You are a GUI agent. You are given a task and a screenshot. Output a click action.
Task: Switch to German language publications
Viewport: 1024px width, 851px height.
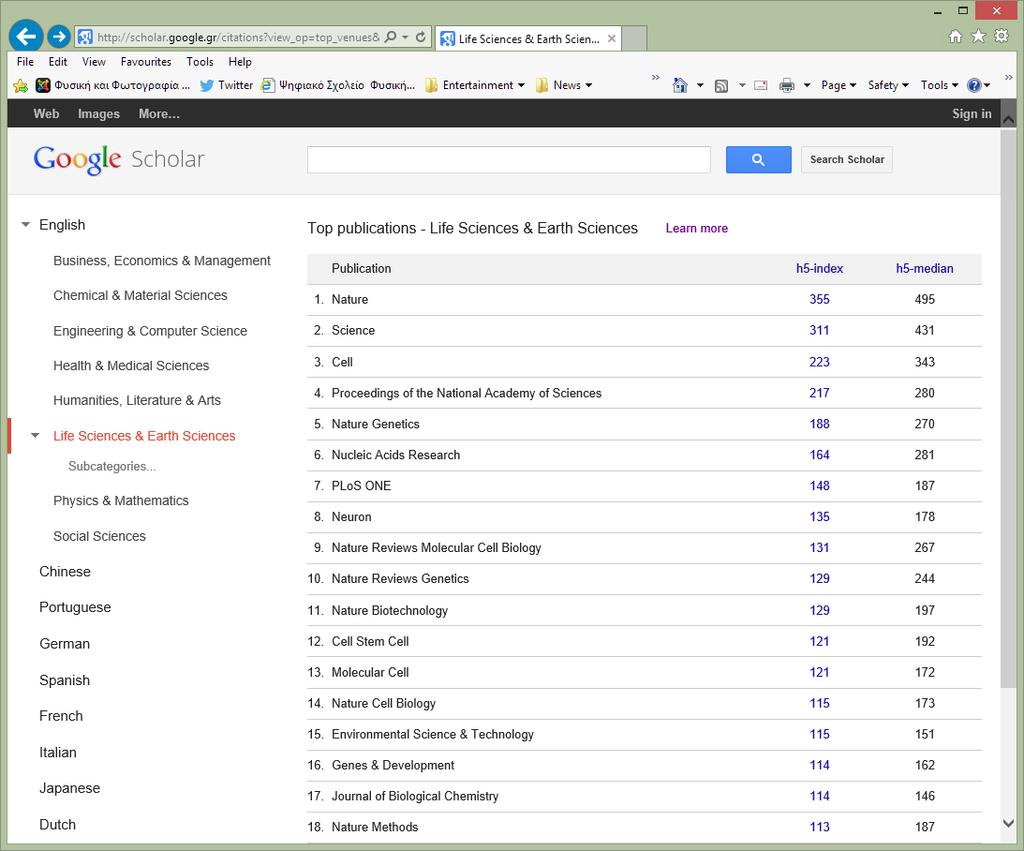tap(65, 644)
